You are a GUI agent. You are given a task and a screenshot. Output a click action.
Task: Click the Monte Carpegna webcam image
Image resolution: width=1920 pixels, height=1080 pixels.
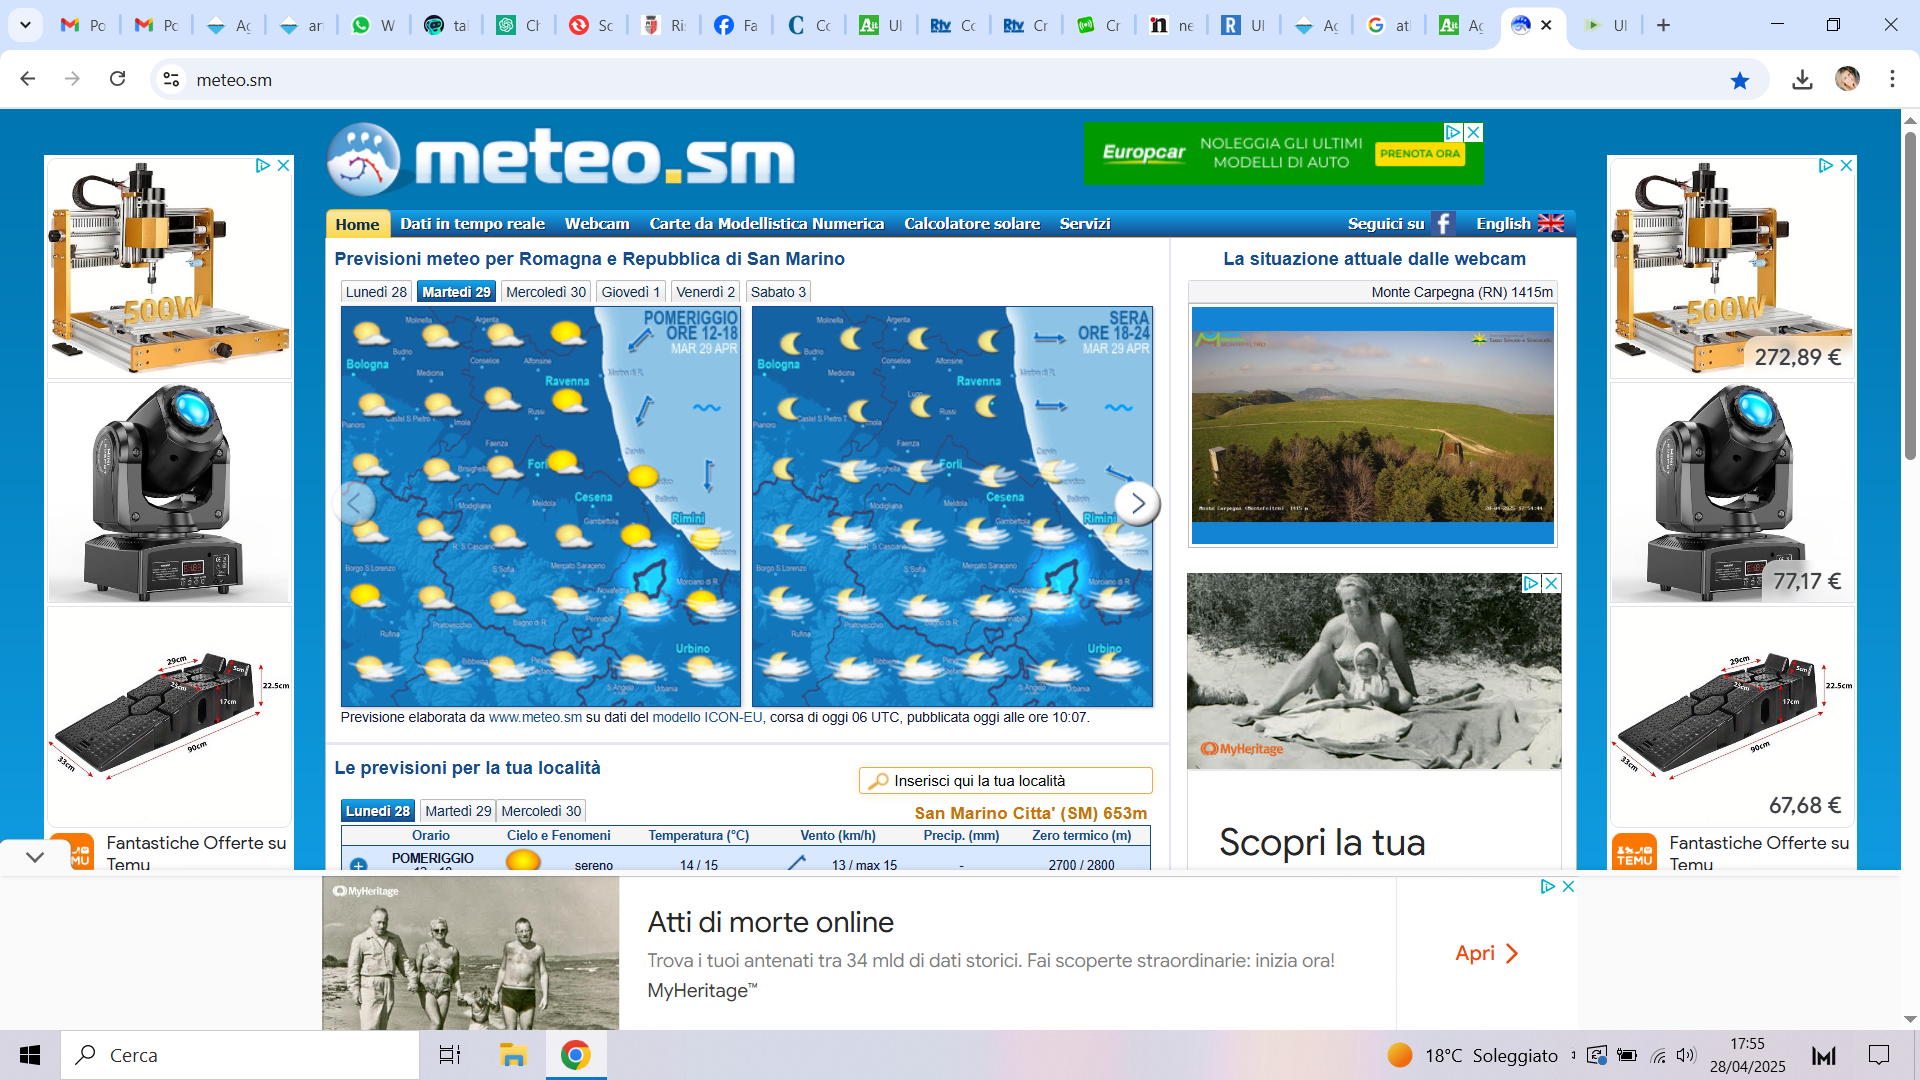pos(1373,425)
